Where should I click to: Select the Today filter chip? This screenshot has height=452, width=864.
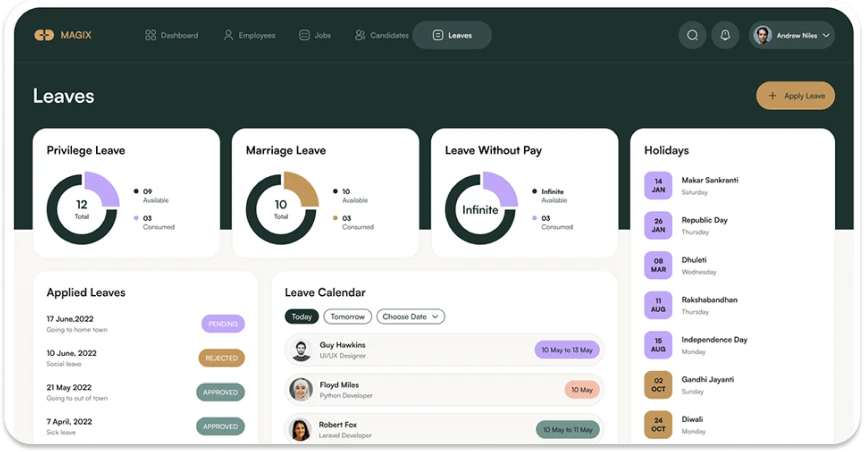[302, 317]
